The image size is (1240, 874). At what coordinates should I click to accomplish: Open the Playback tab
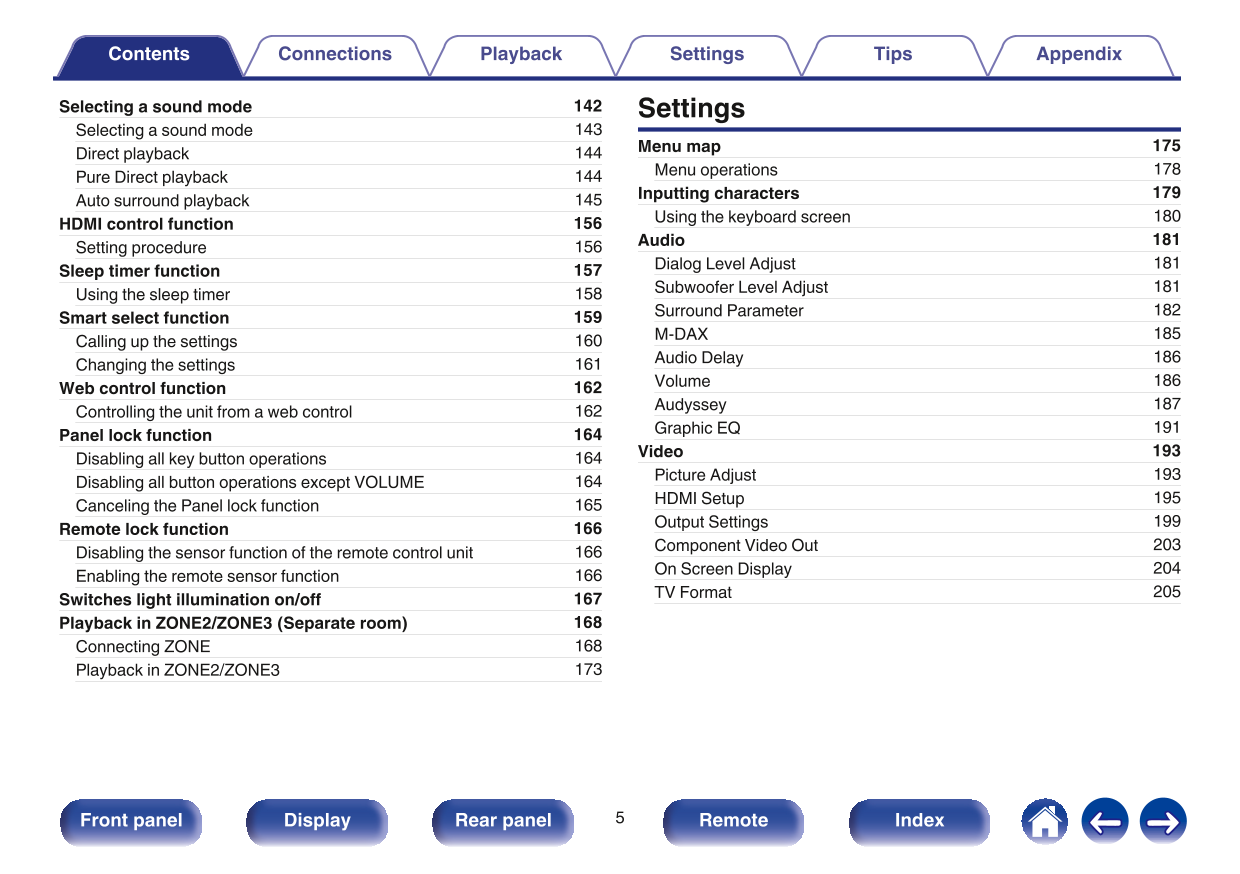pyautogui.click(x=520, y=55)
